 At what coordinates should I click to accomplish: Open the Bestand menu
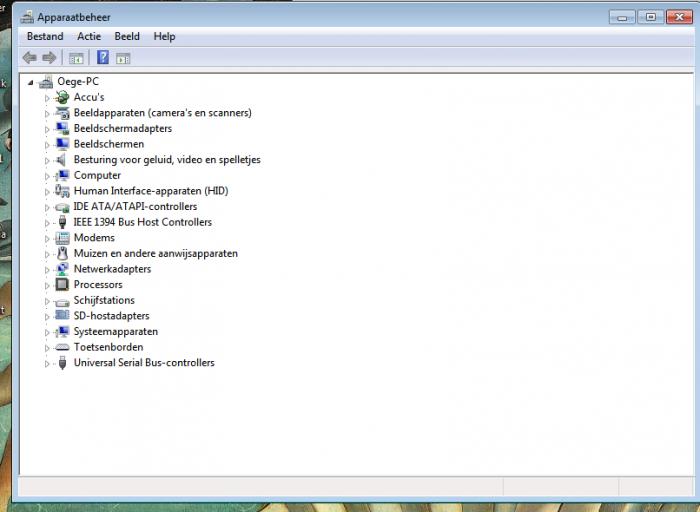(x=45, y=37)
